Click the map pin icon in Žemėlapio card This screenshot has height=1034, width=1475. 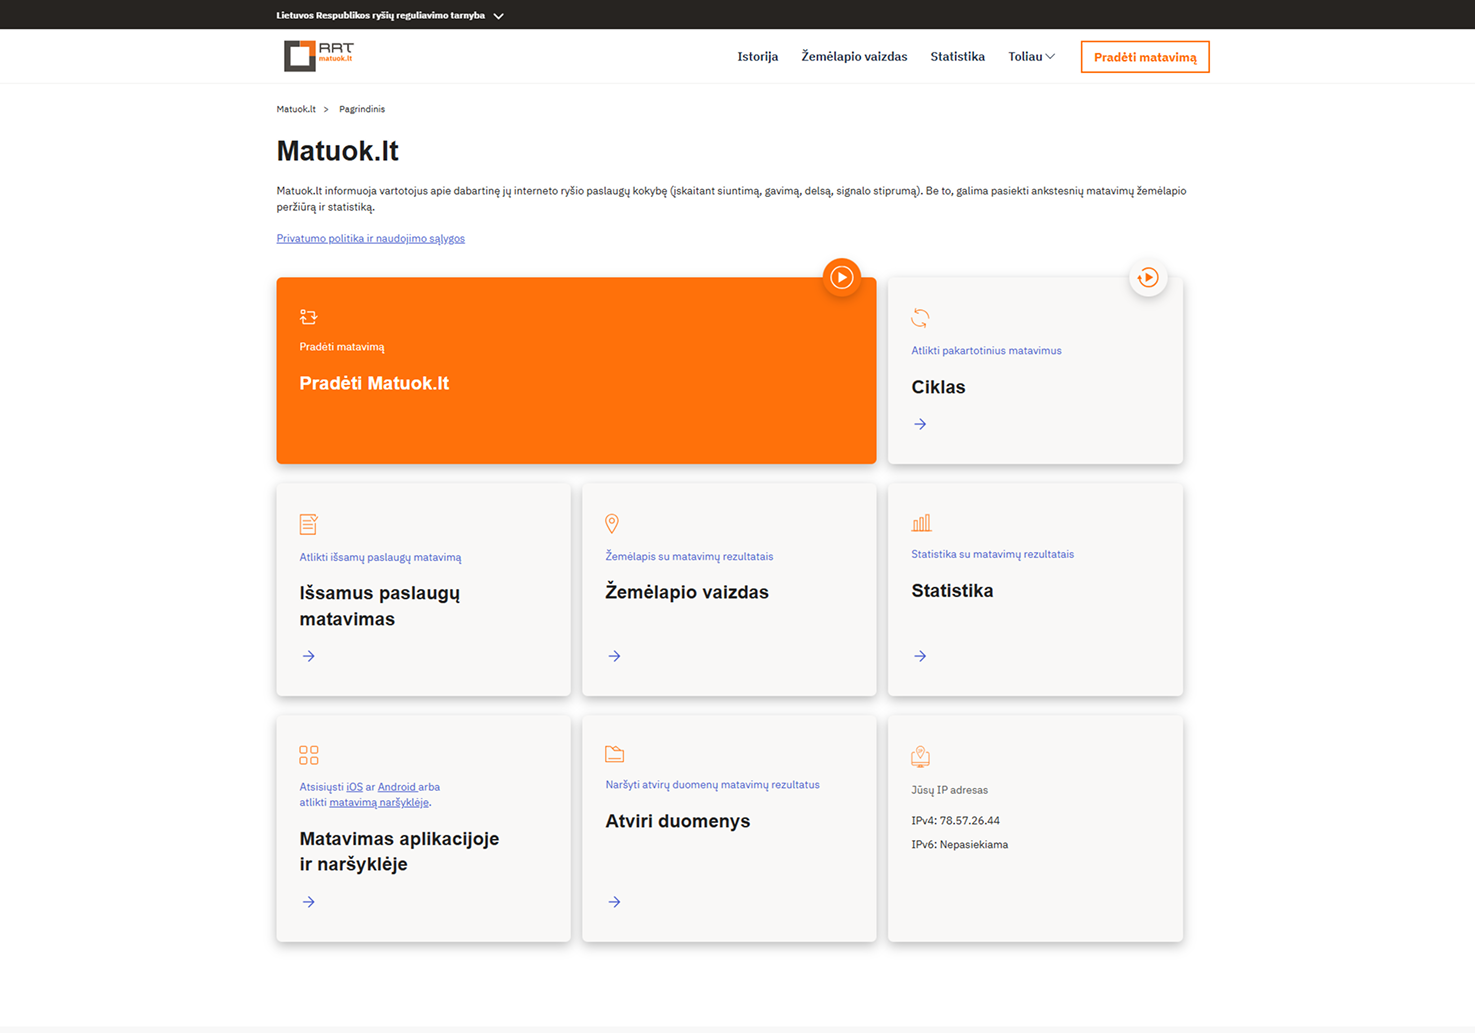(612, 523)
